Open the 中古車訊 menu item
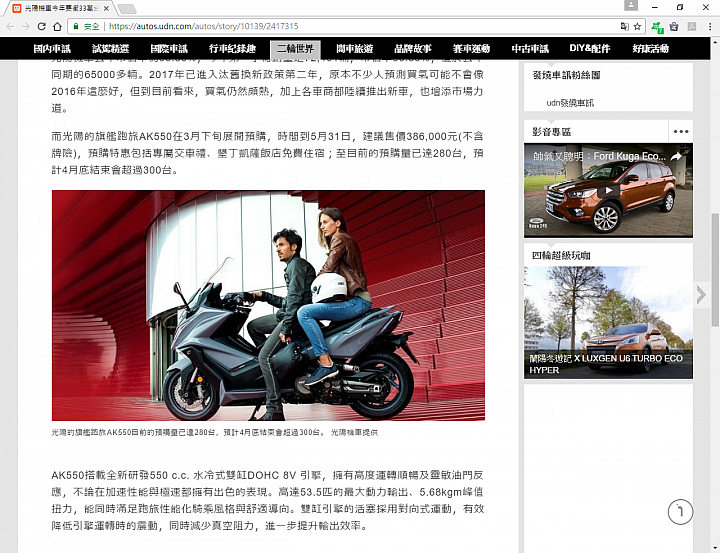Screen dimensions: 720x553 click(x=530, y=48)
